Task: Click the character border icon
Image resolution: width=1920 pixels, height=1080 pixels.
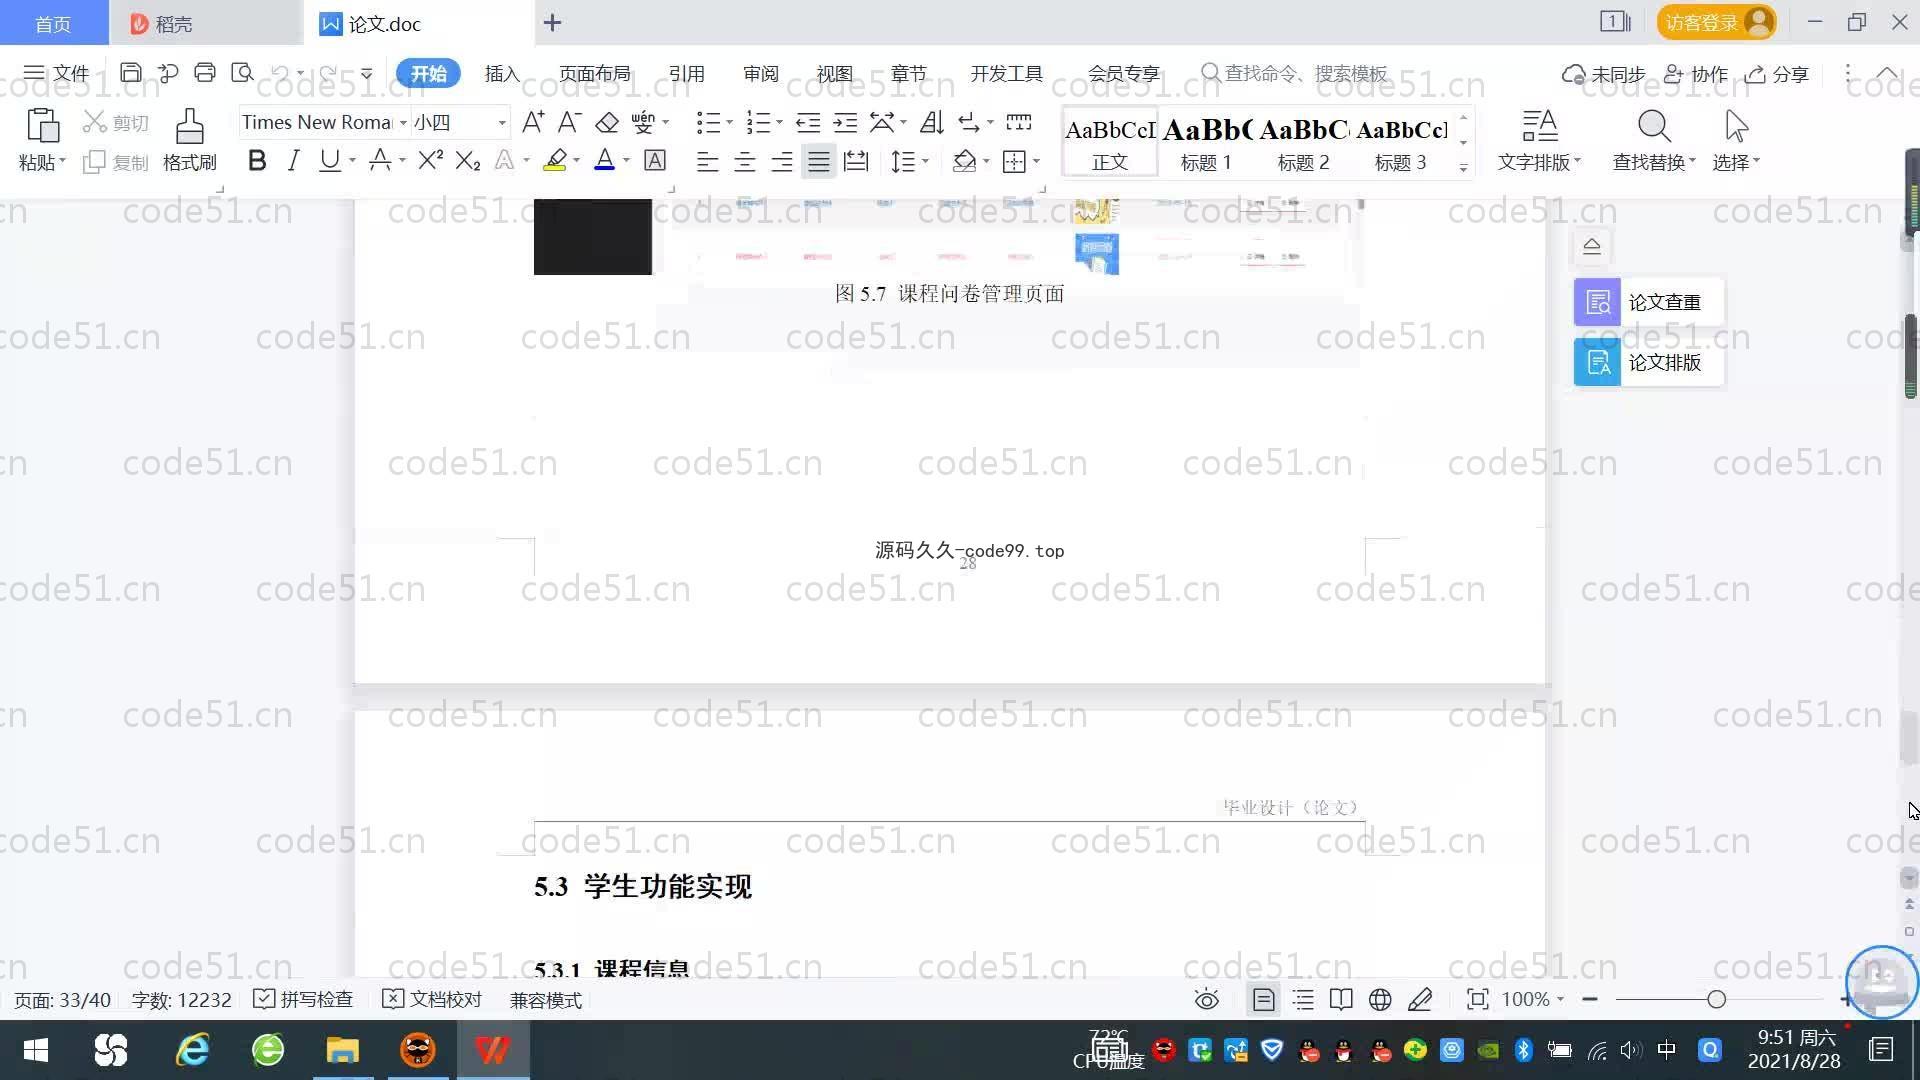Action: point(655,160)
